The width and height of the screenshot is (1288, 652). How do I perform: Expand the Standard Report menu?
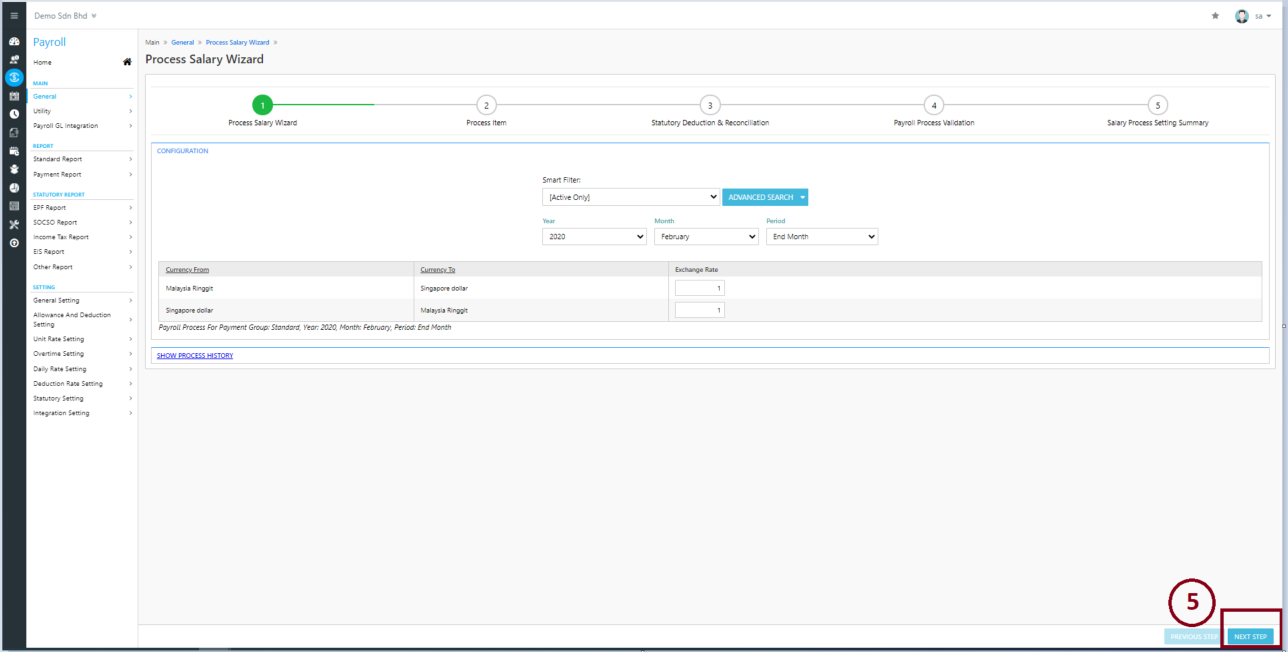click(82, 159)
